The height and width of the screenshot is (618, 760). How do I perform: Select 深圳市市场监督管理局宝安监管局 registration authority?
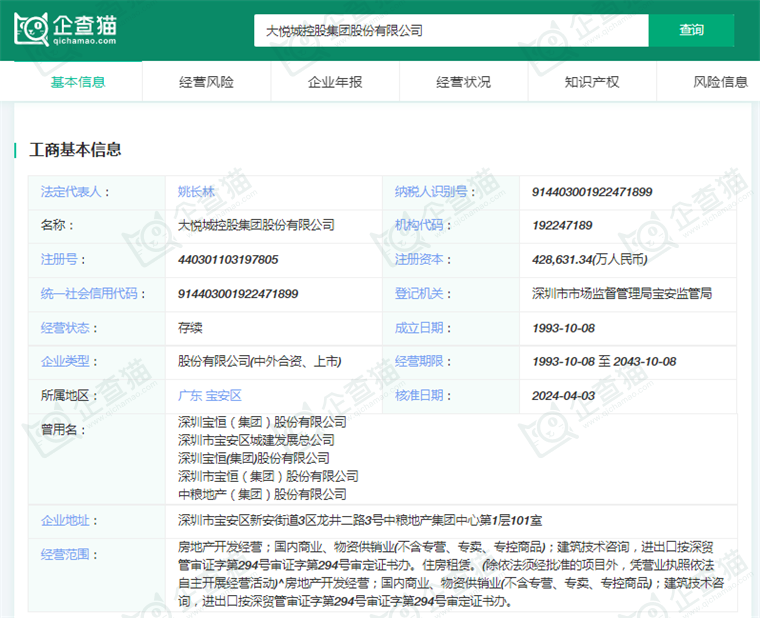point(622,294)
